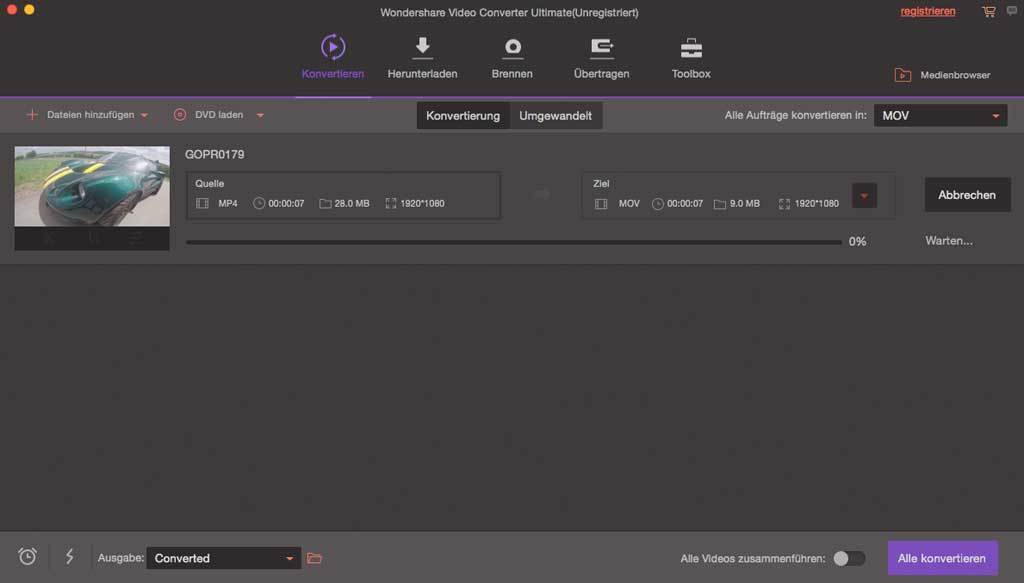Open the scheduler alarm clock icon
This screenshot has height=583, width=1024.
[27, 556]
